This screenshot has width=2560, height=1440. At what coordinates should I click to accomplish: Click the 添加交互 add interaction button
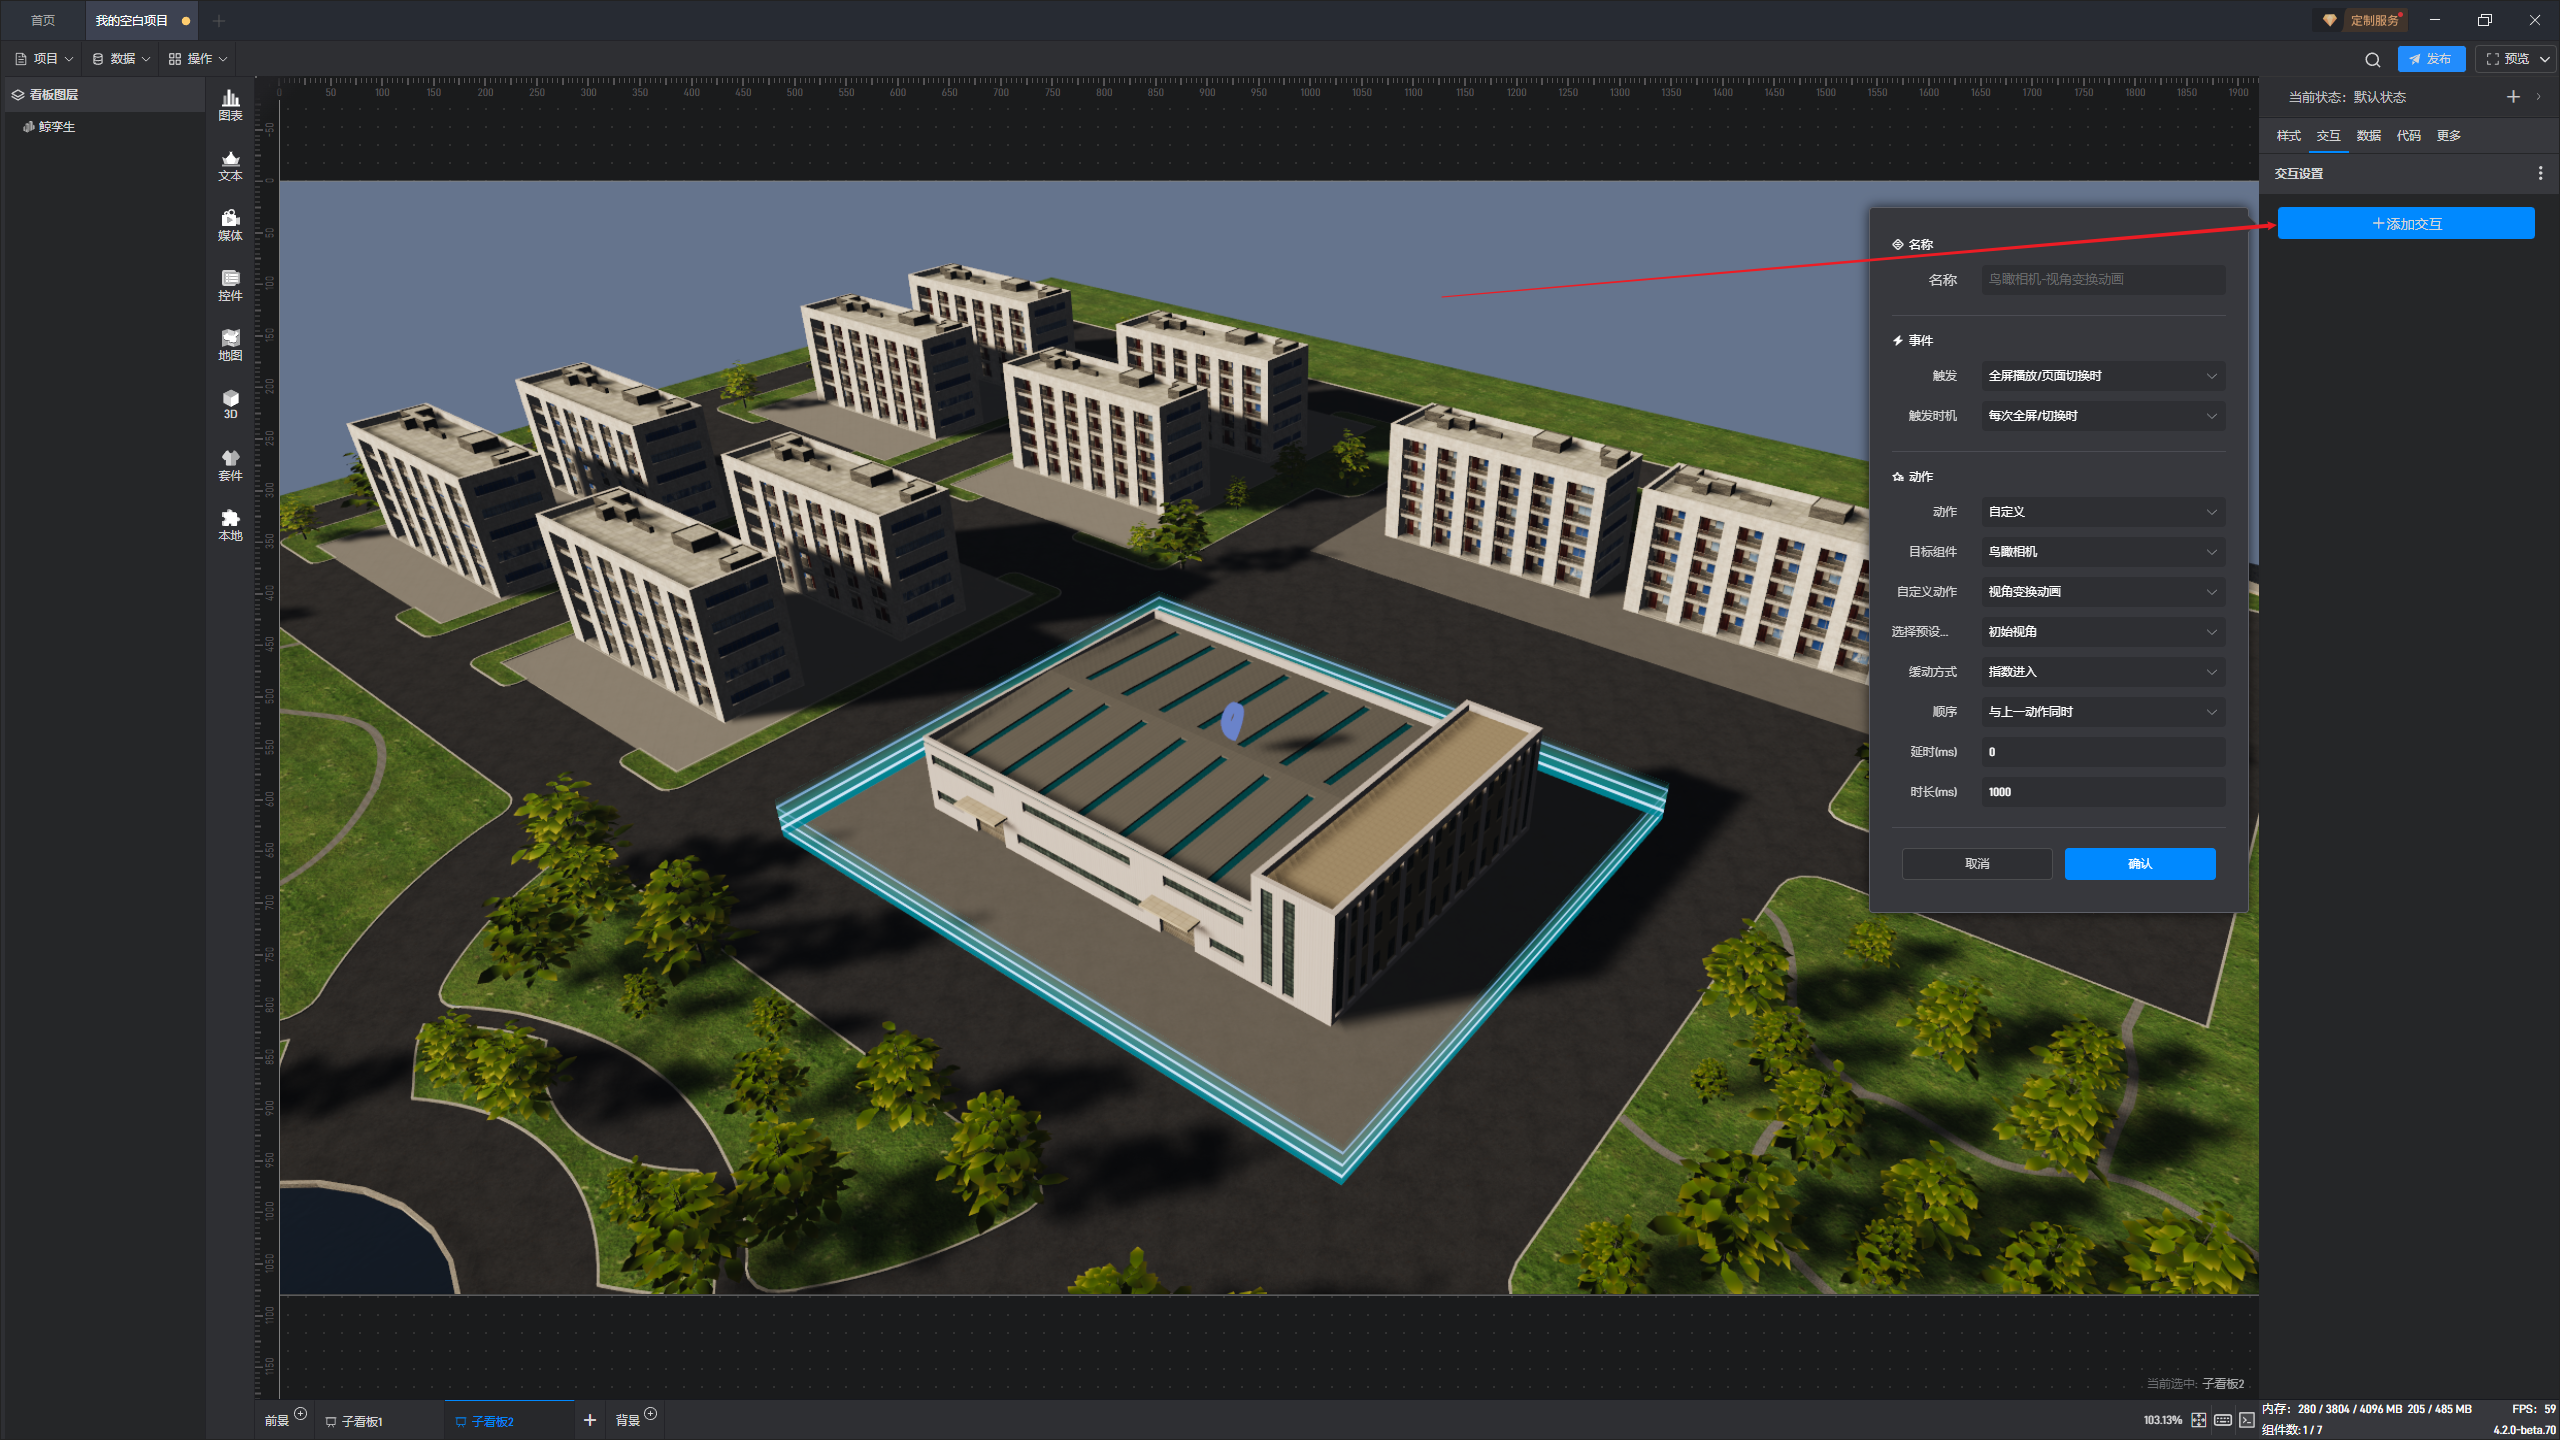coord(2405,224)
